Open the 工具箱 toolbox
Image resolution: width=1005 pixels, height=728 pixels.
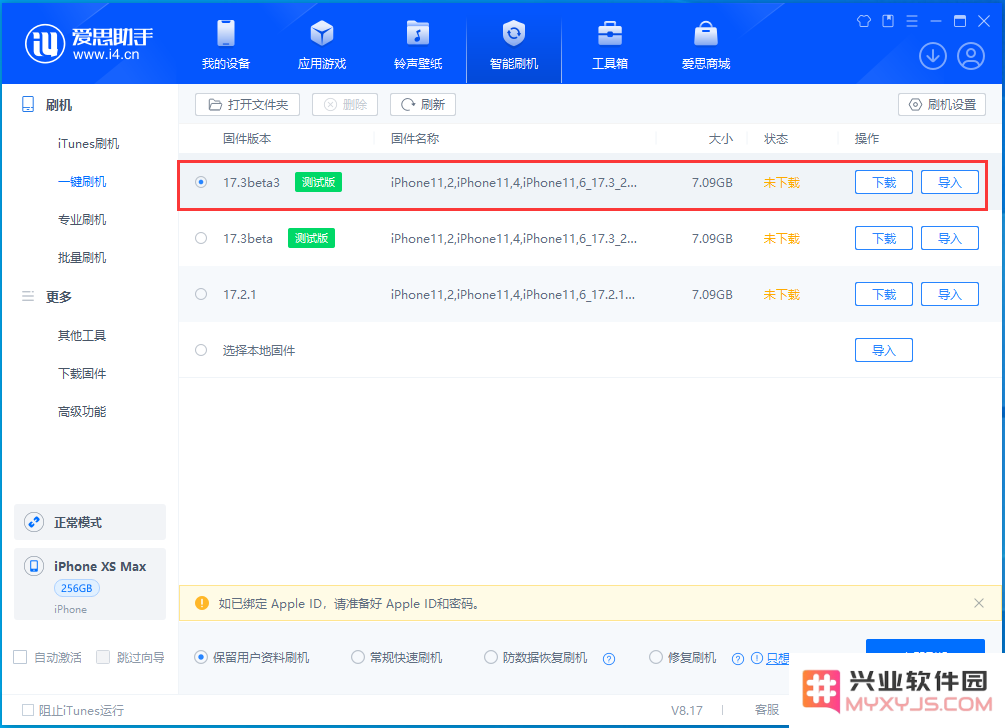[x=610, y=45]
